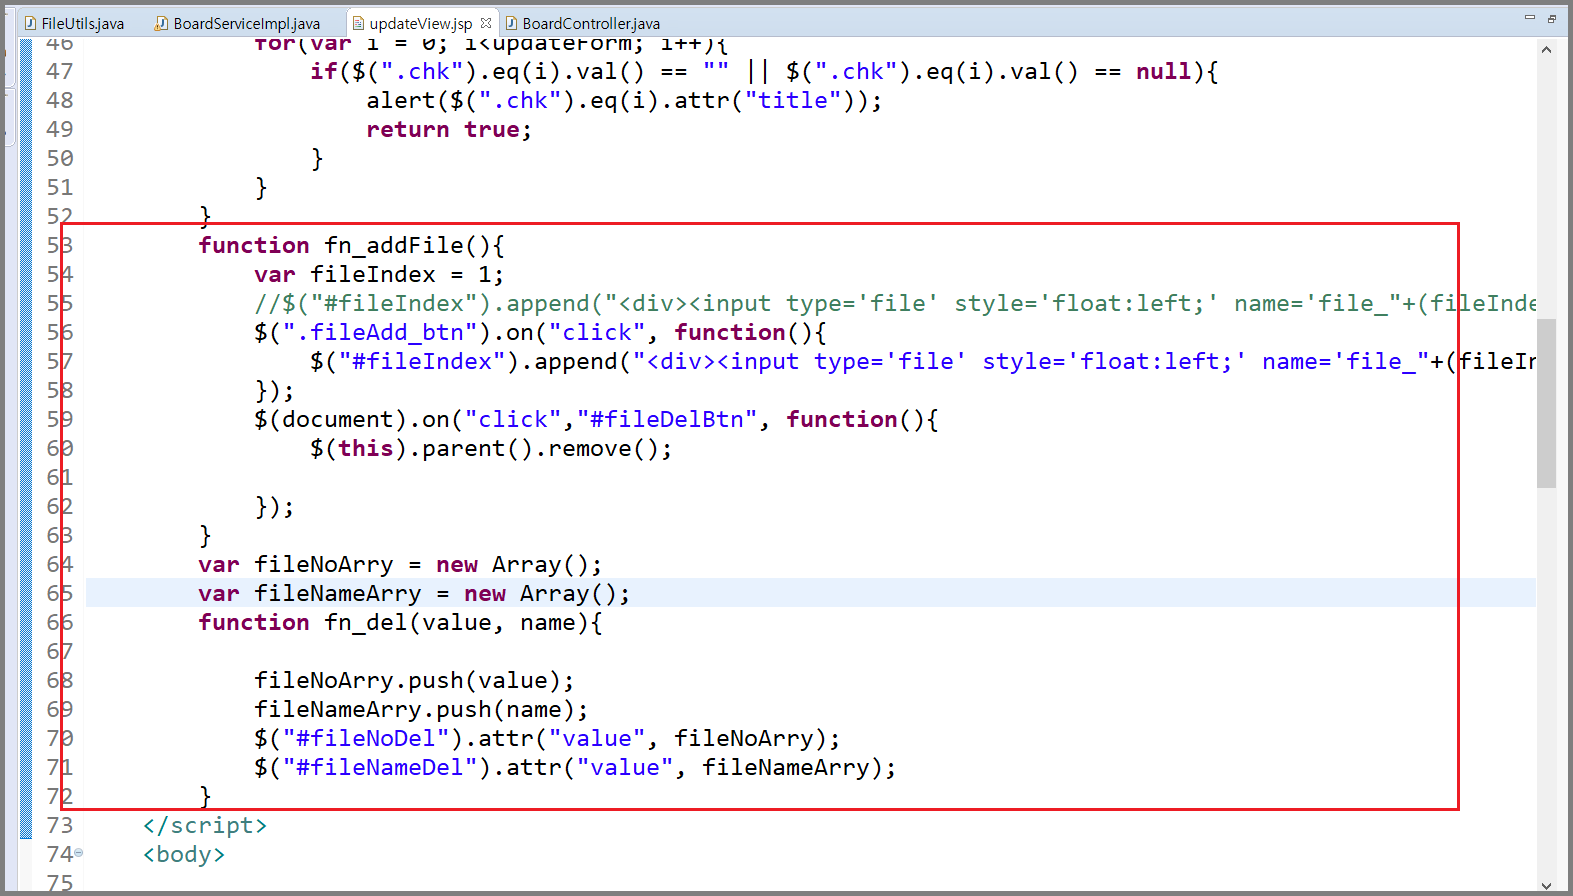Click 'fileNoArry.push(value);' on line 68
The image size is (1573, 896).
(414, 680)
